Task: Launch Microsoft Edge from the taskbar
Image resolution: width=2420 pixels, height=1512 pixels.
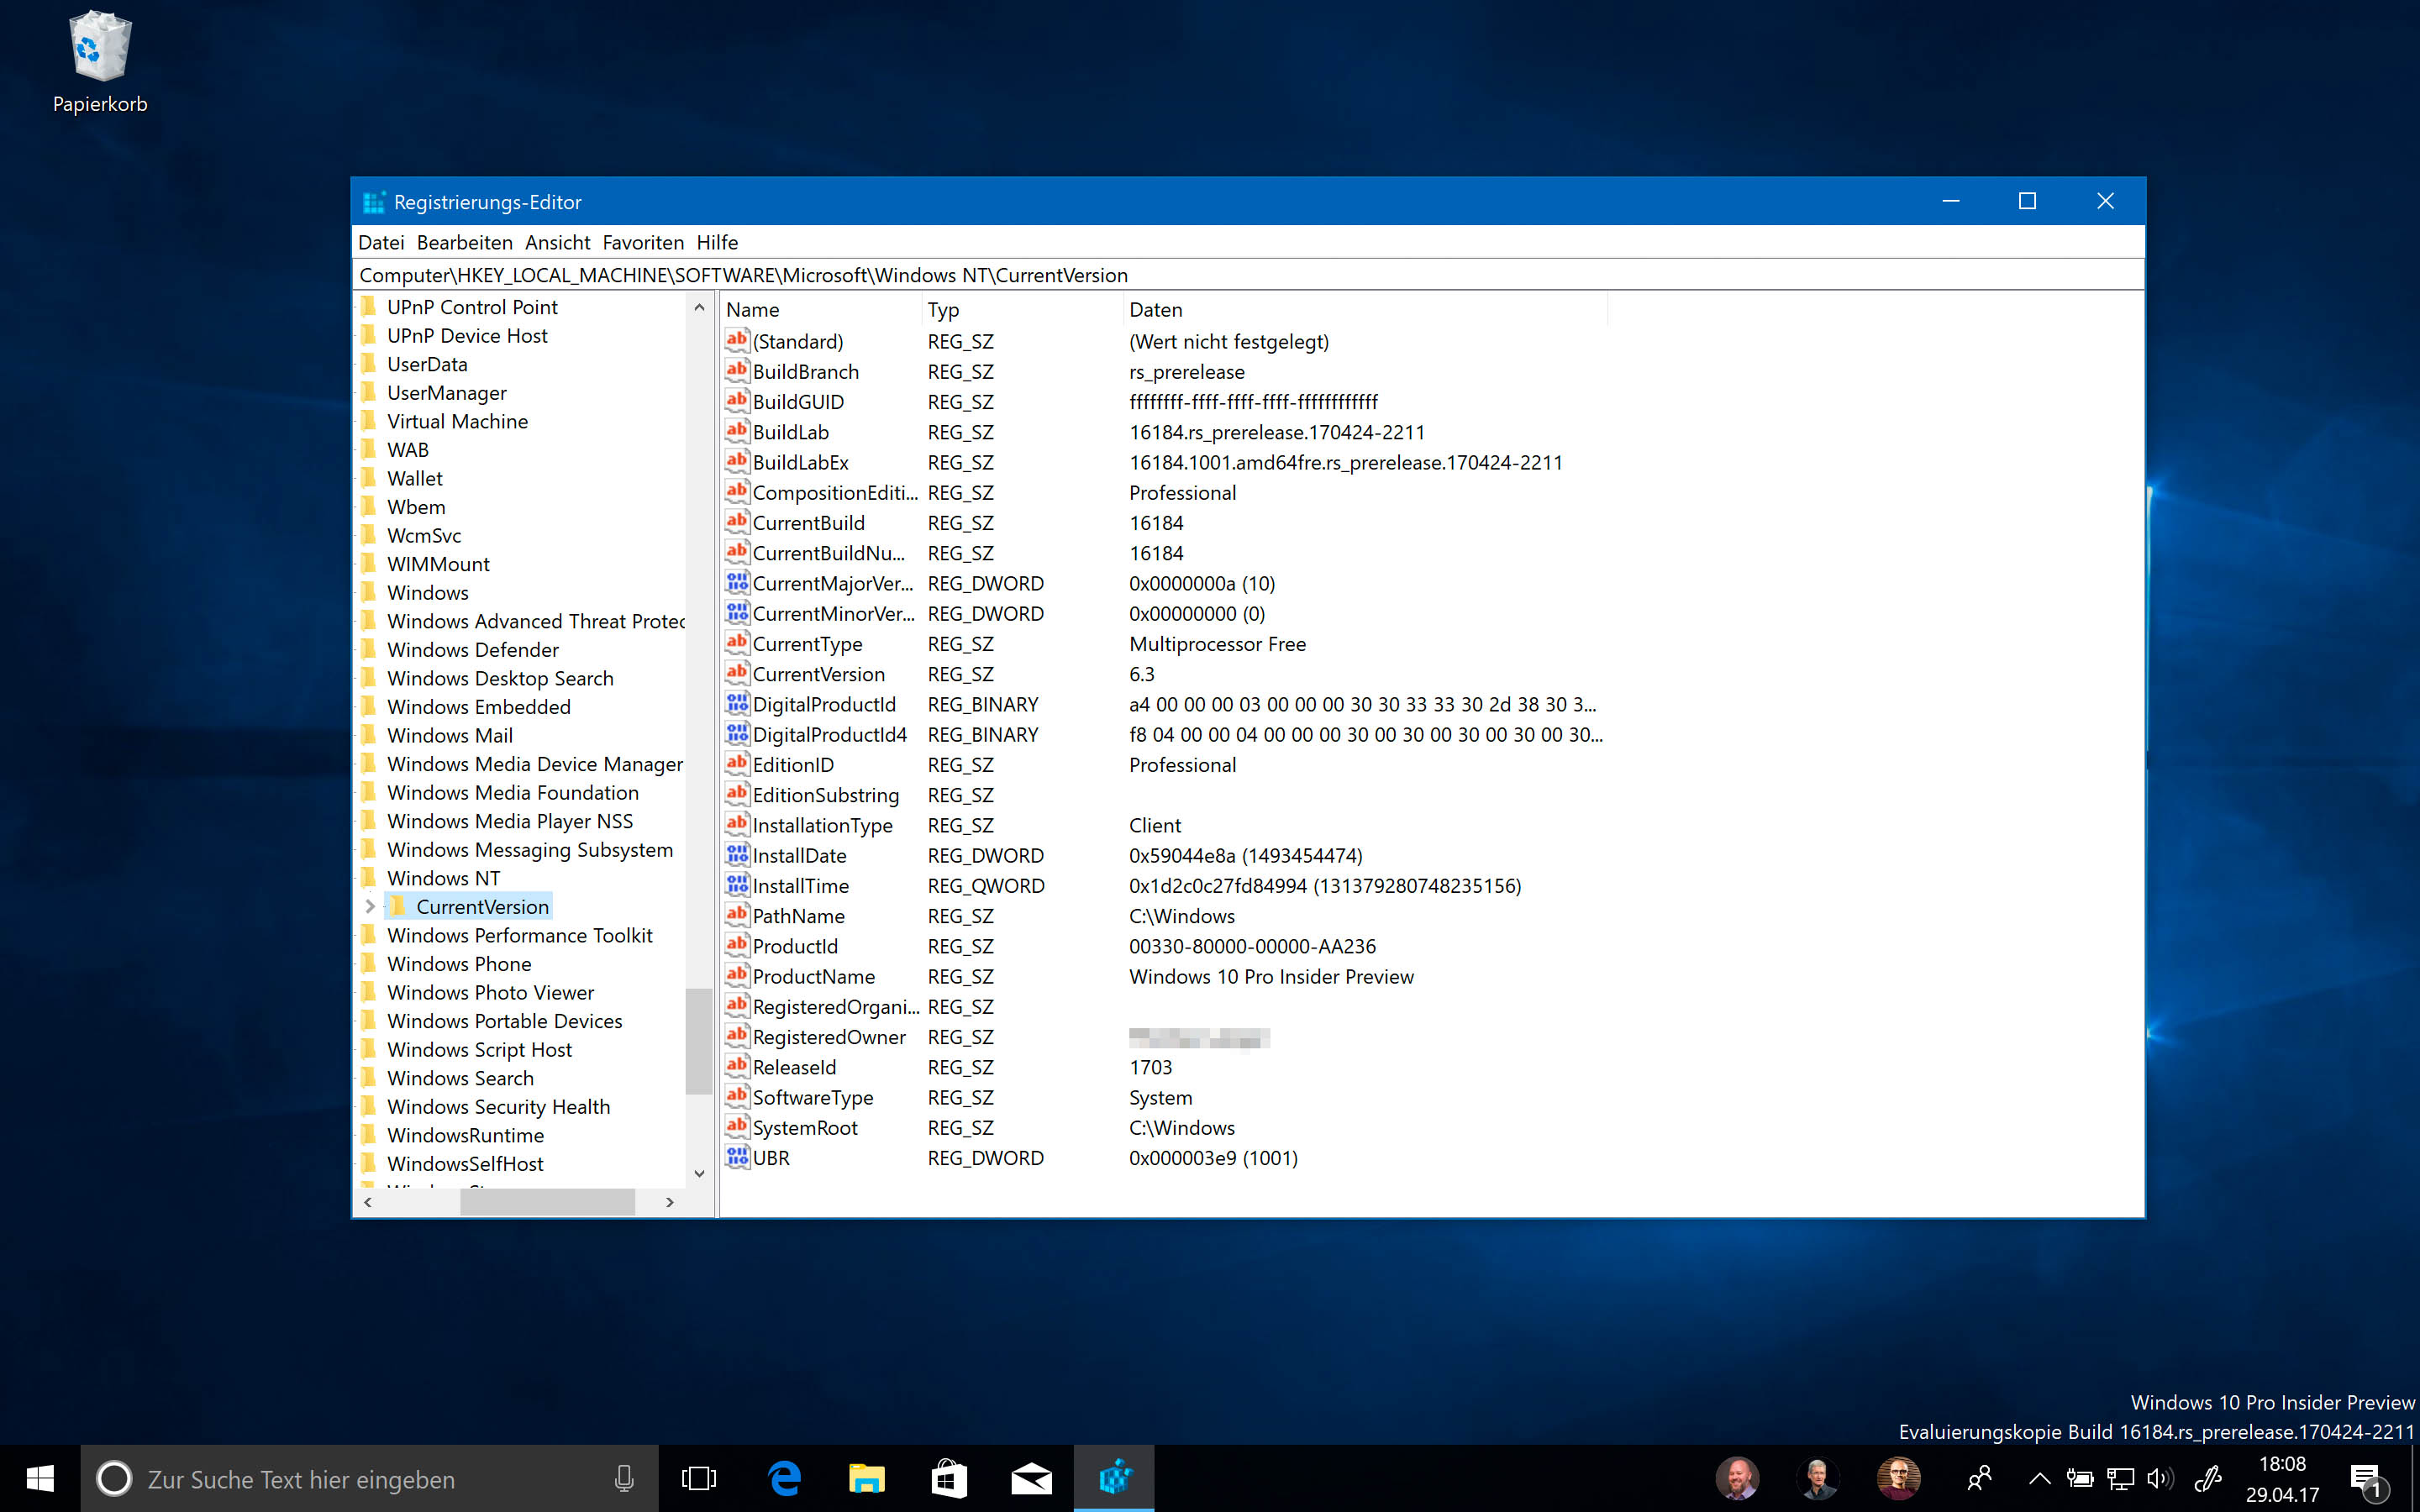Action: click(784, 1478)
